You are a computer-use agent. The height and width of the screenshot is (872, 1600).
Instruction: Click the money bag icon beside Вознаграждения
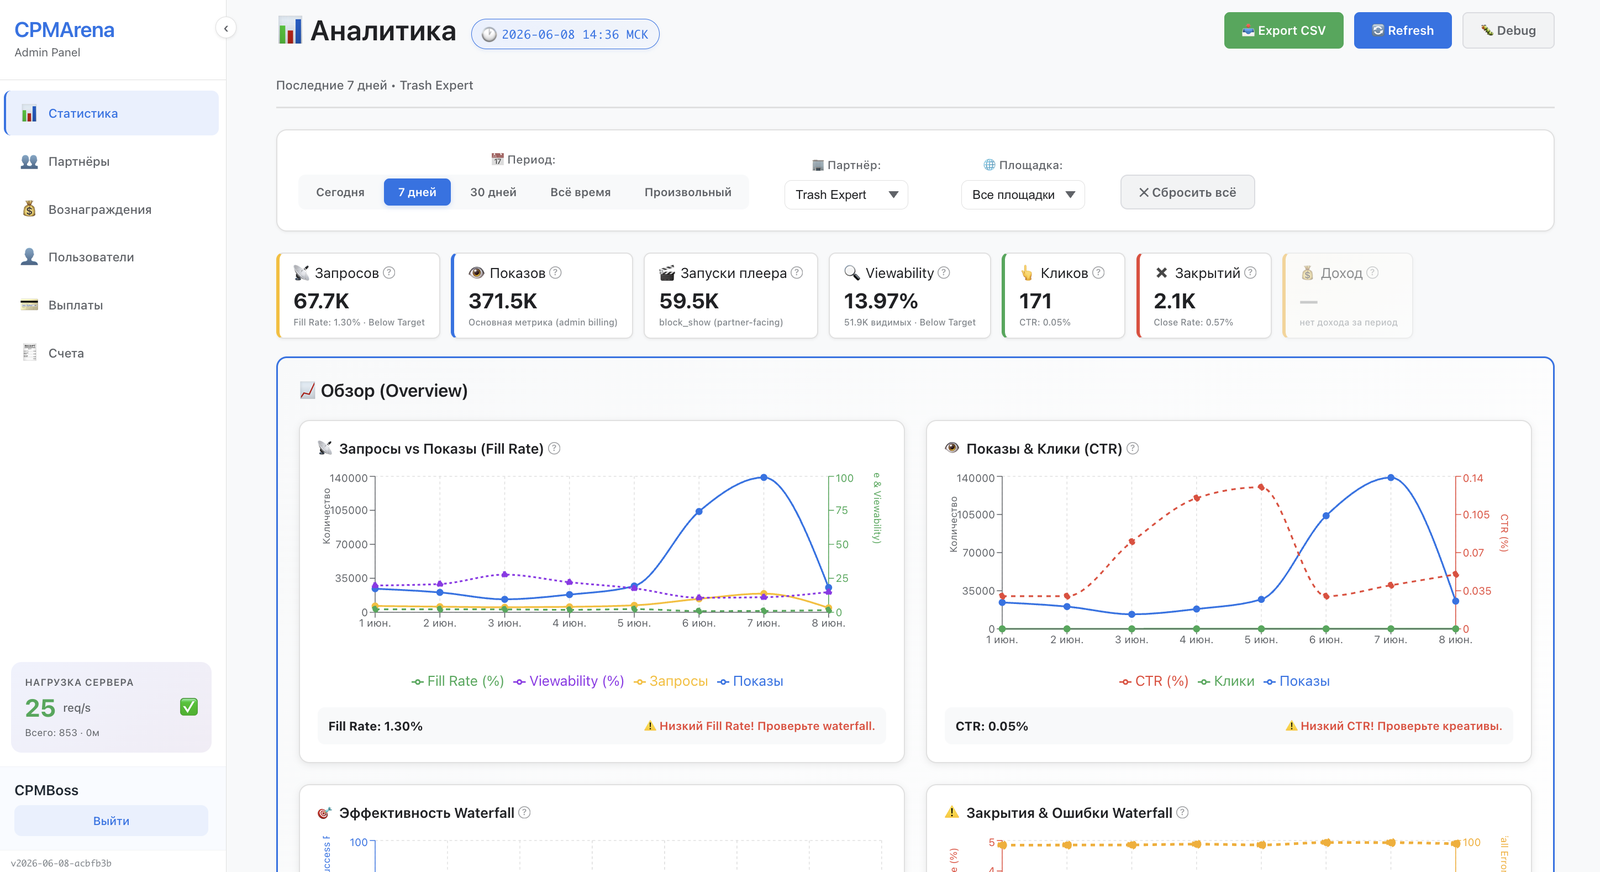point(30,209)
